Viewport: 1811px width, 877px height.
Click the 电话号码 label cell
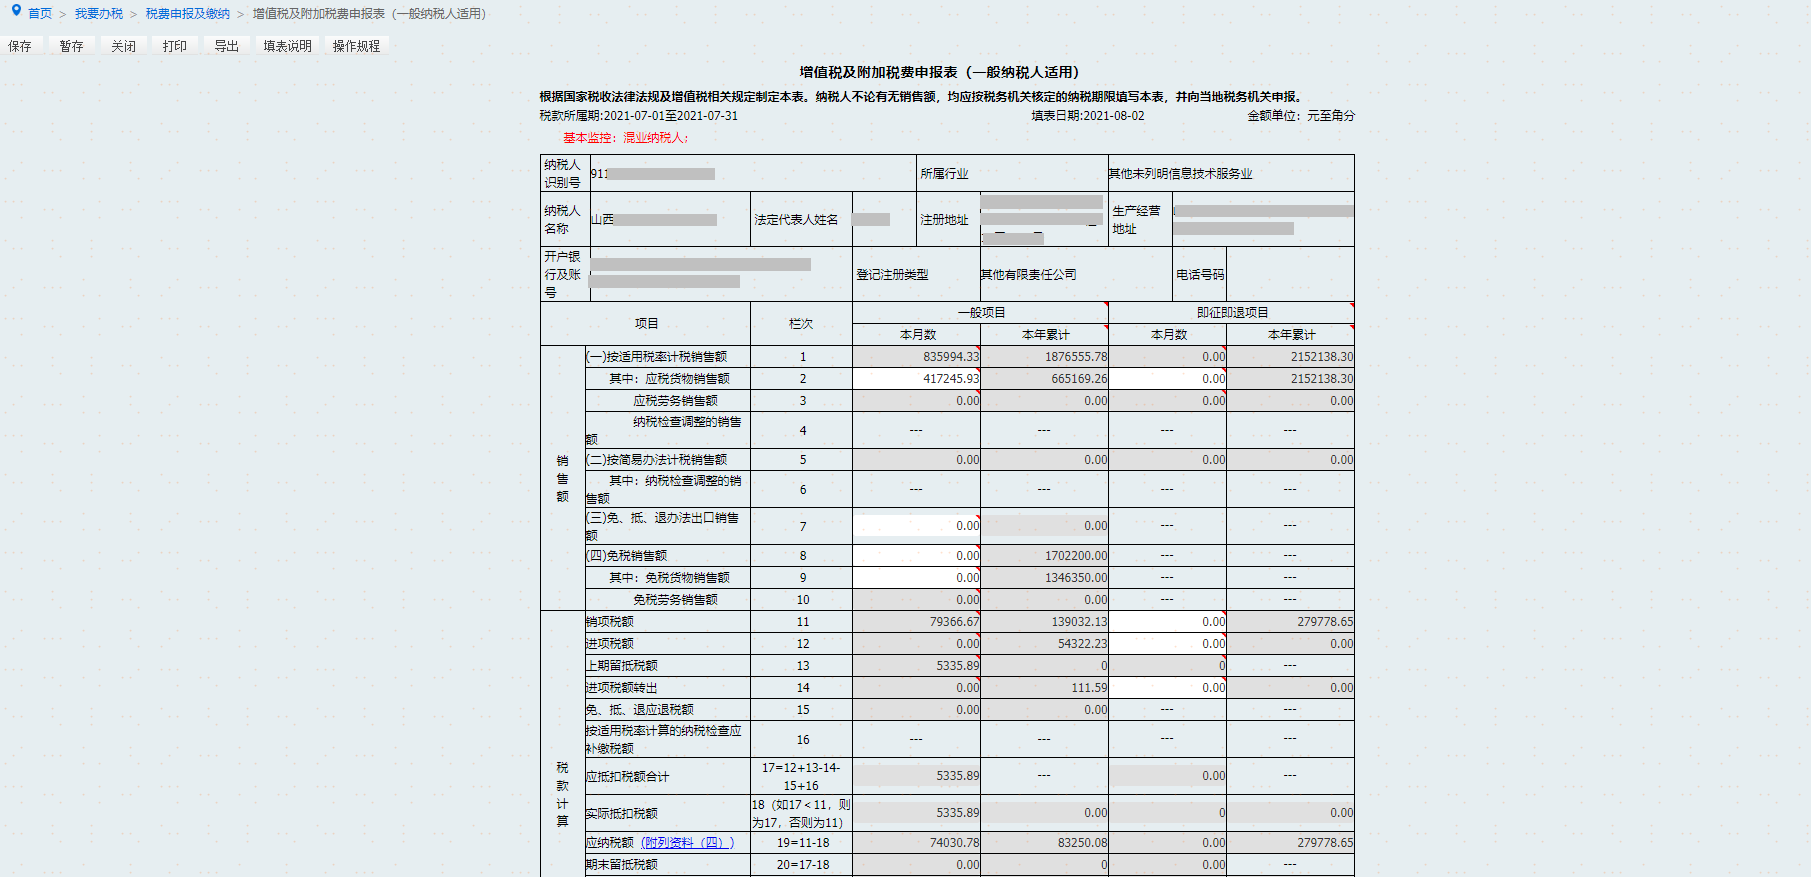tap(1200, 275)
